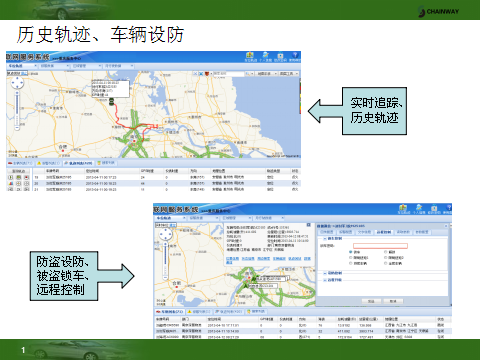
Task: Click the map pan compass in lower screenshot
Action: pos(165,235)
